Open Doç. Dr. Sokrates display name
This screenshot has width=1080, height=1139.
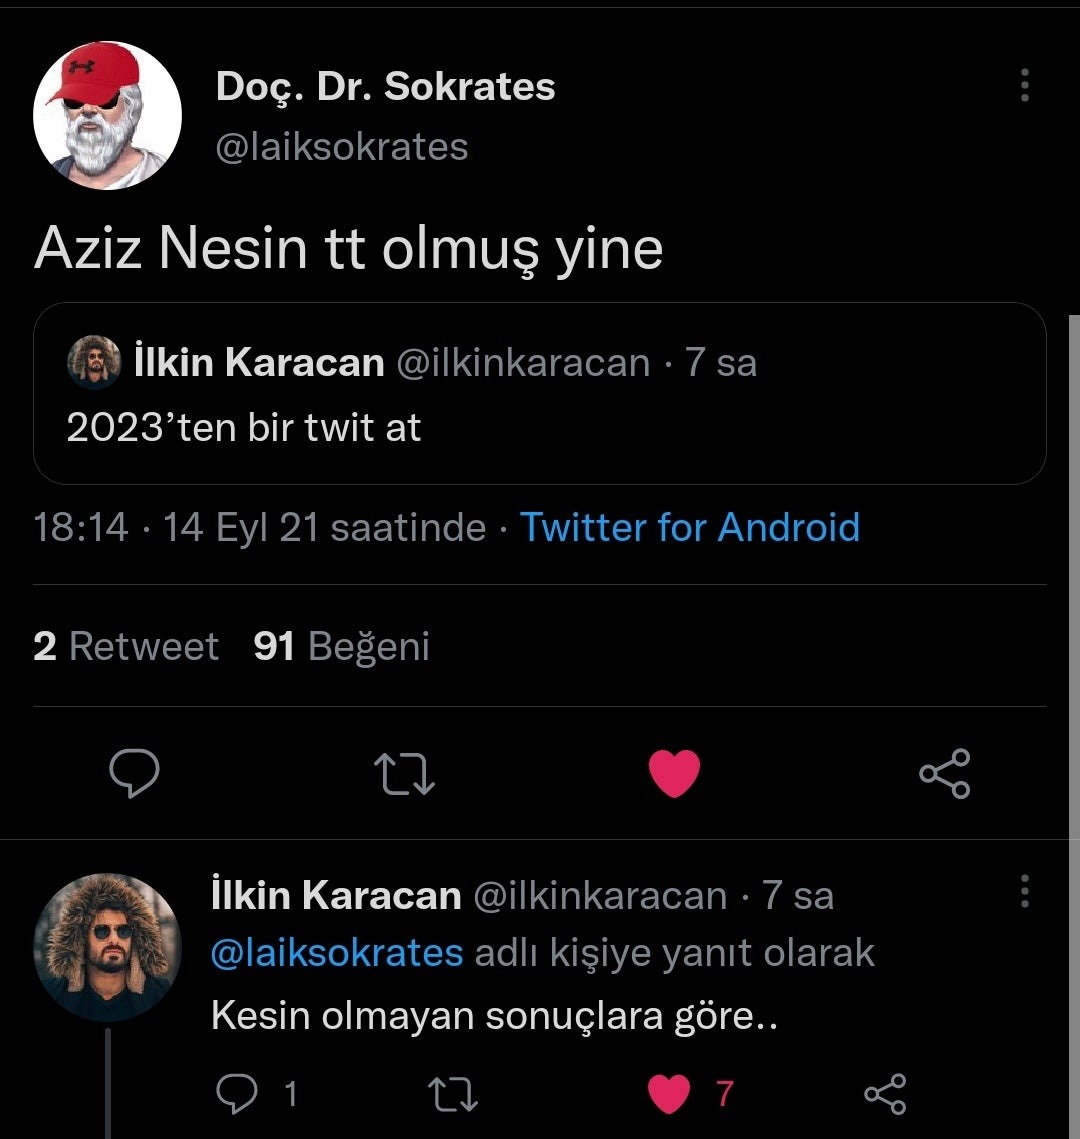coord(385,87)
